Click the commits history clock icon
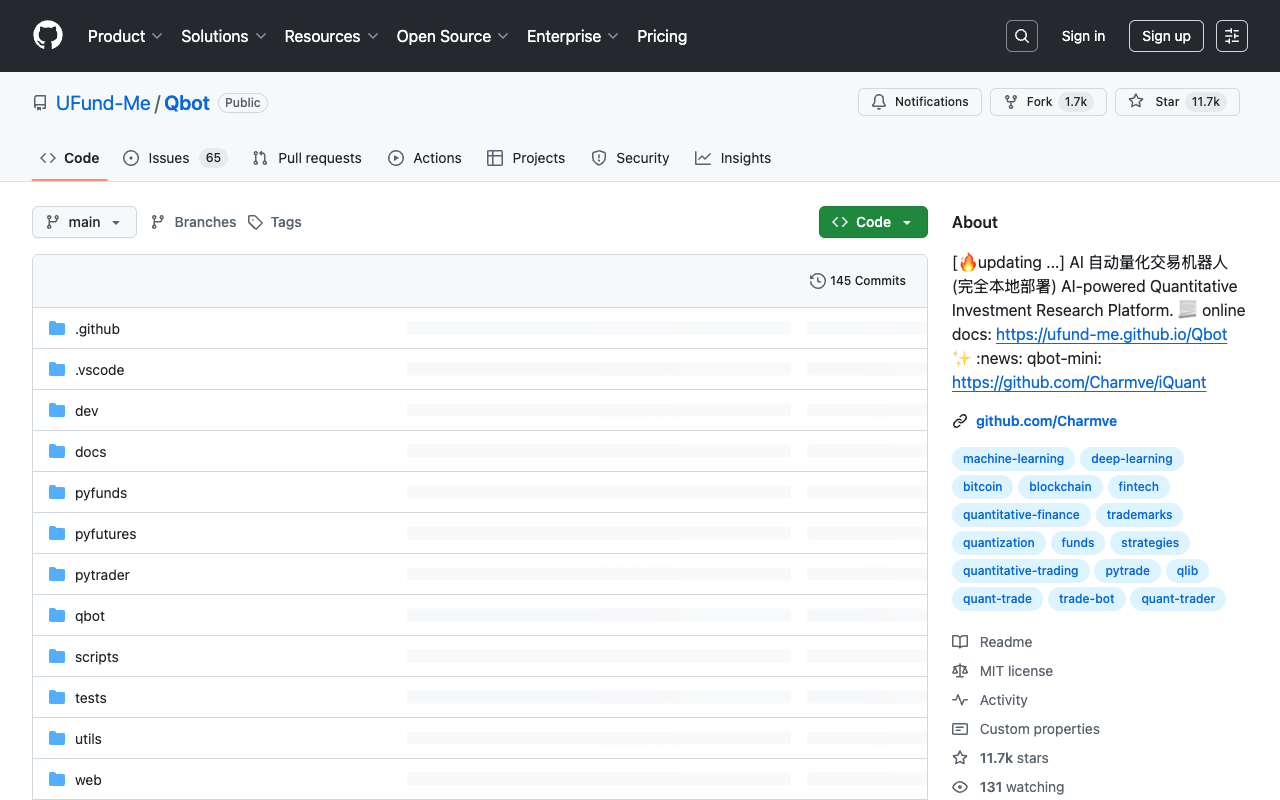The image size is (1280, 800). click(x=818, y=281)
